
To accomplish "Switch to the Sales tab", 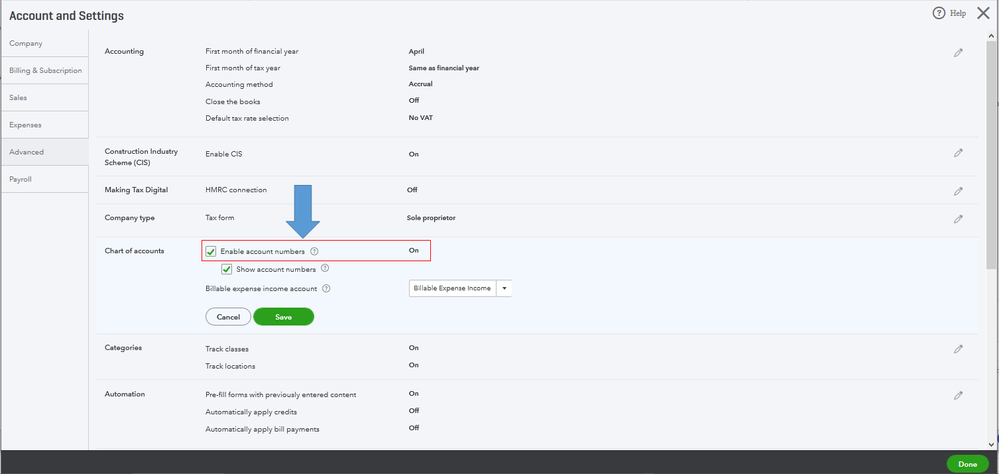I will pyautogui.click(x=20, y=98).
